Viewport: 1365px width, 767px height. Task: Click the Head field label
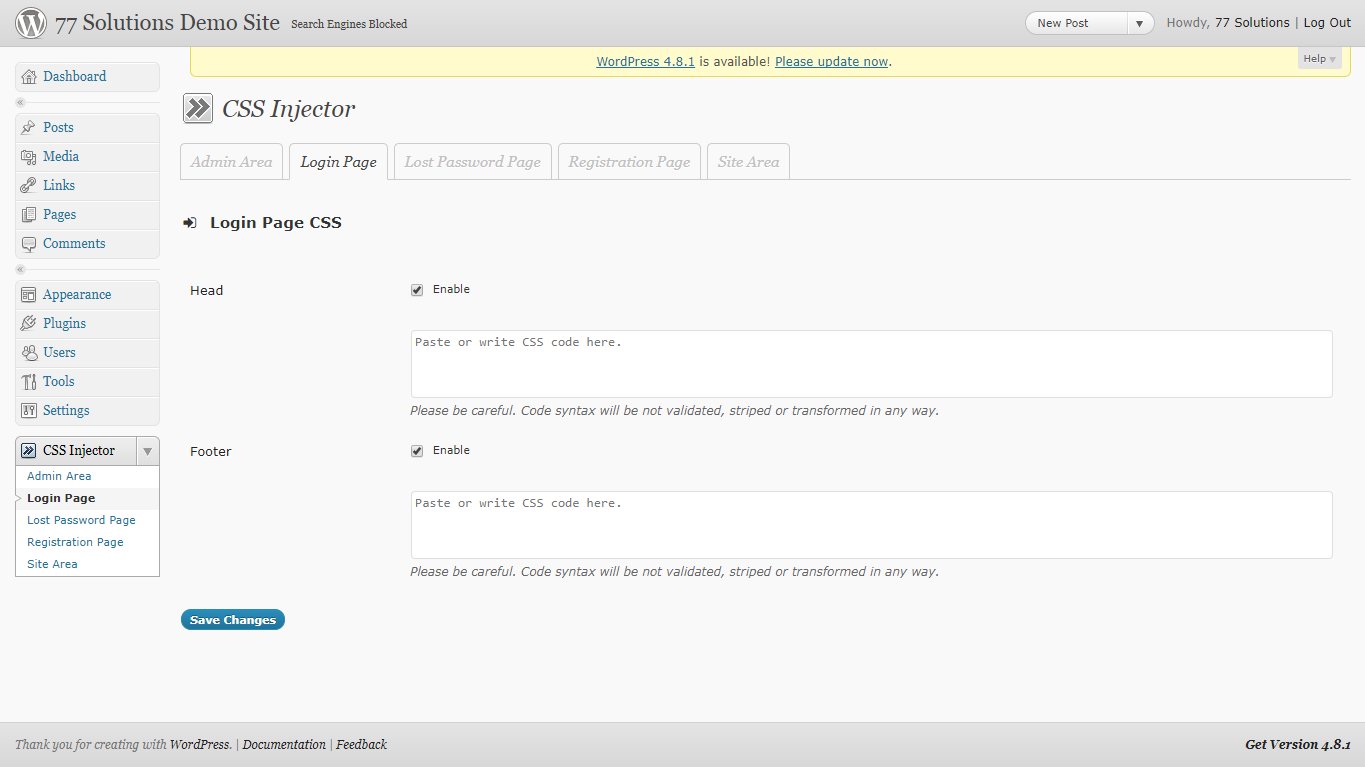(207, 291)
